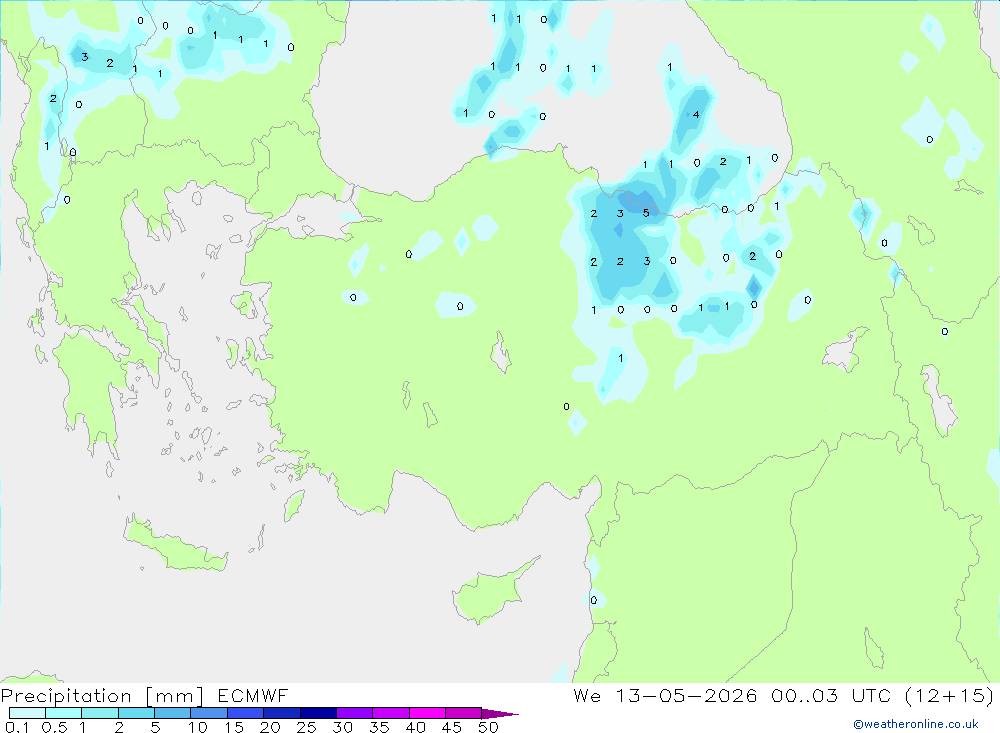
Task: Click the '0.1' legend scale label
Action: 17,727
